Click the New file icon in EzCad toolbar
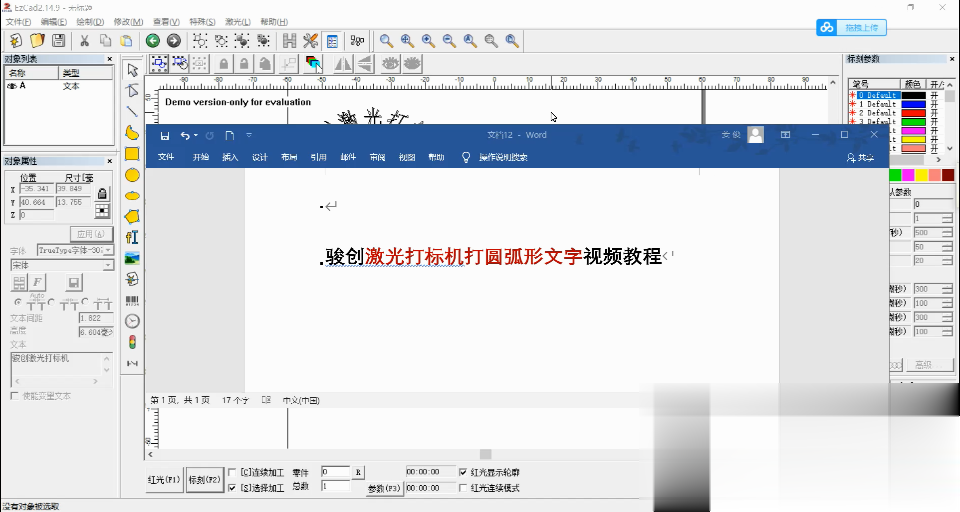The image size is (960, 512). click(x=16, y=41)
